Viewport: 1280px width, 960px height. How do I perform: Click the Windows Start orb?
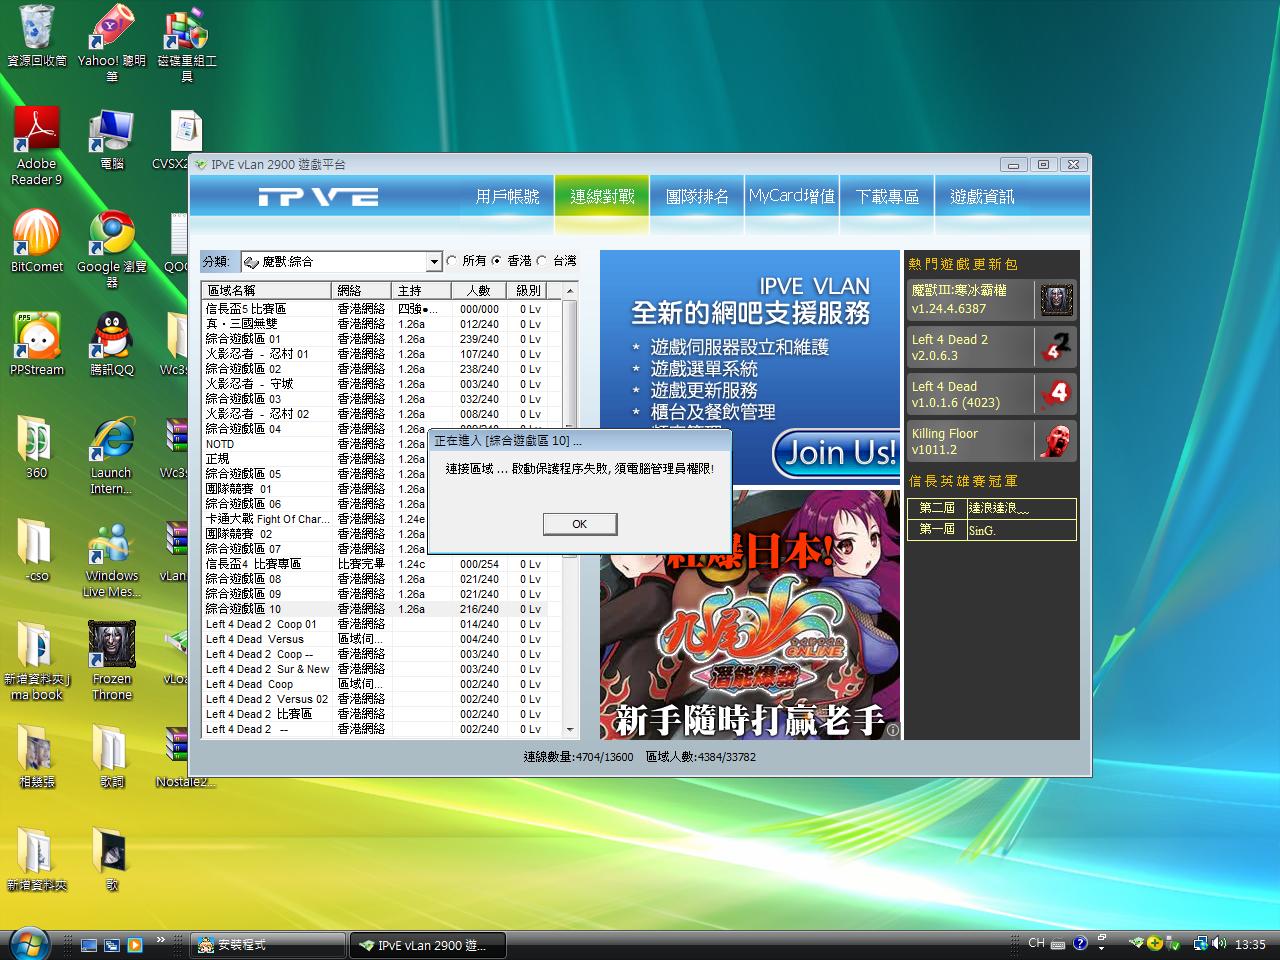click(30, 943)
